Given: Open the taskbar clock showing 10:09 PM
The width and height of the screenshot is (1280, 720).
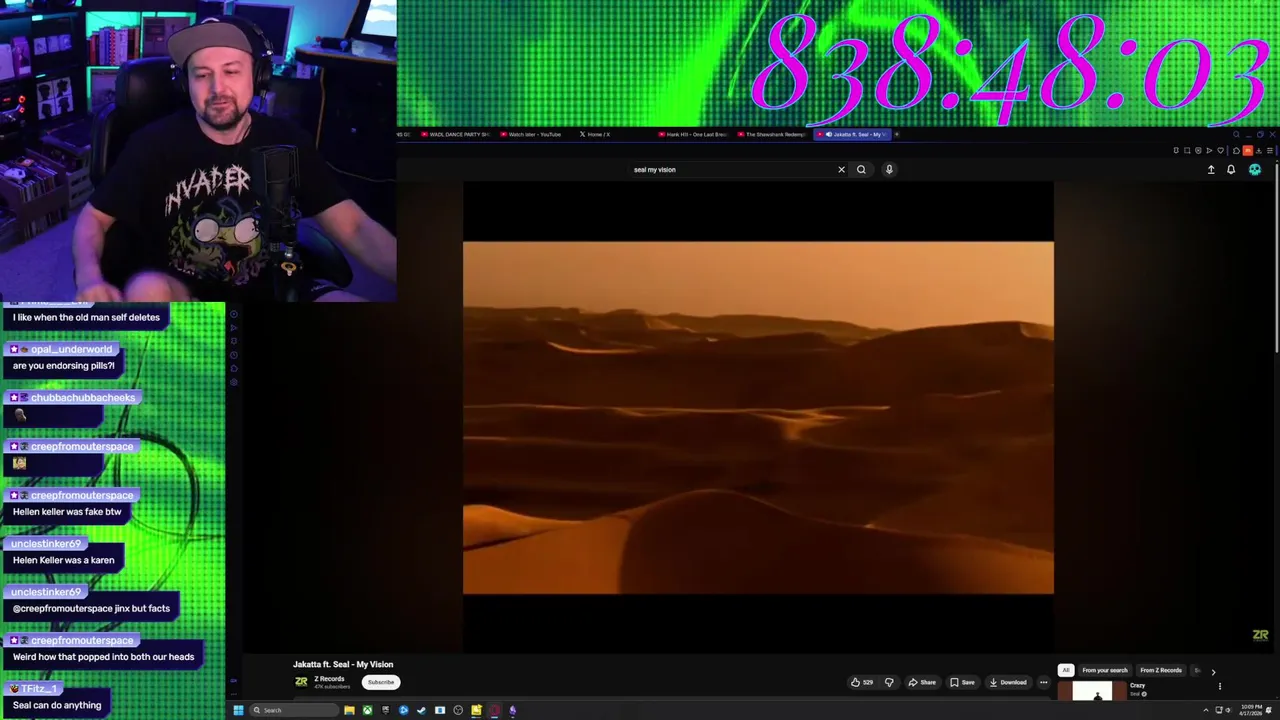Looking at the screenshot, I should point(1250,710).
